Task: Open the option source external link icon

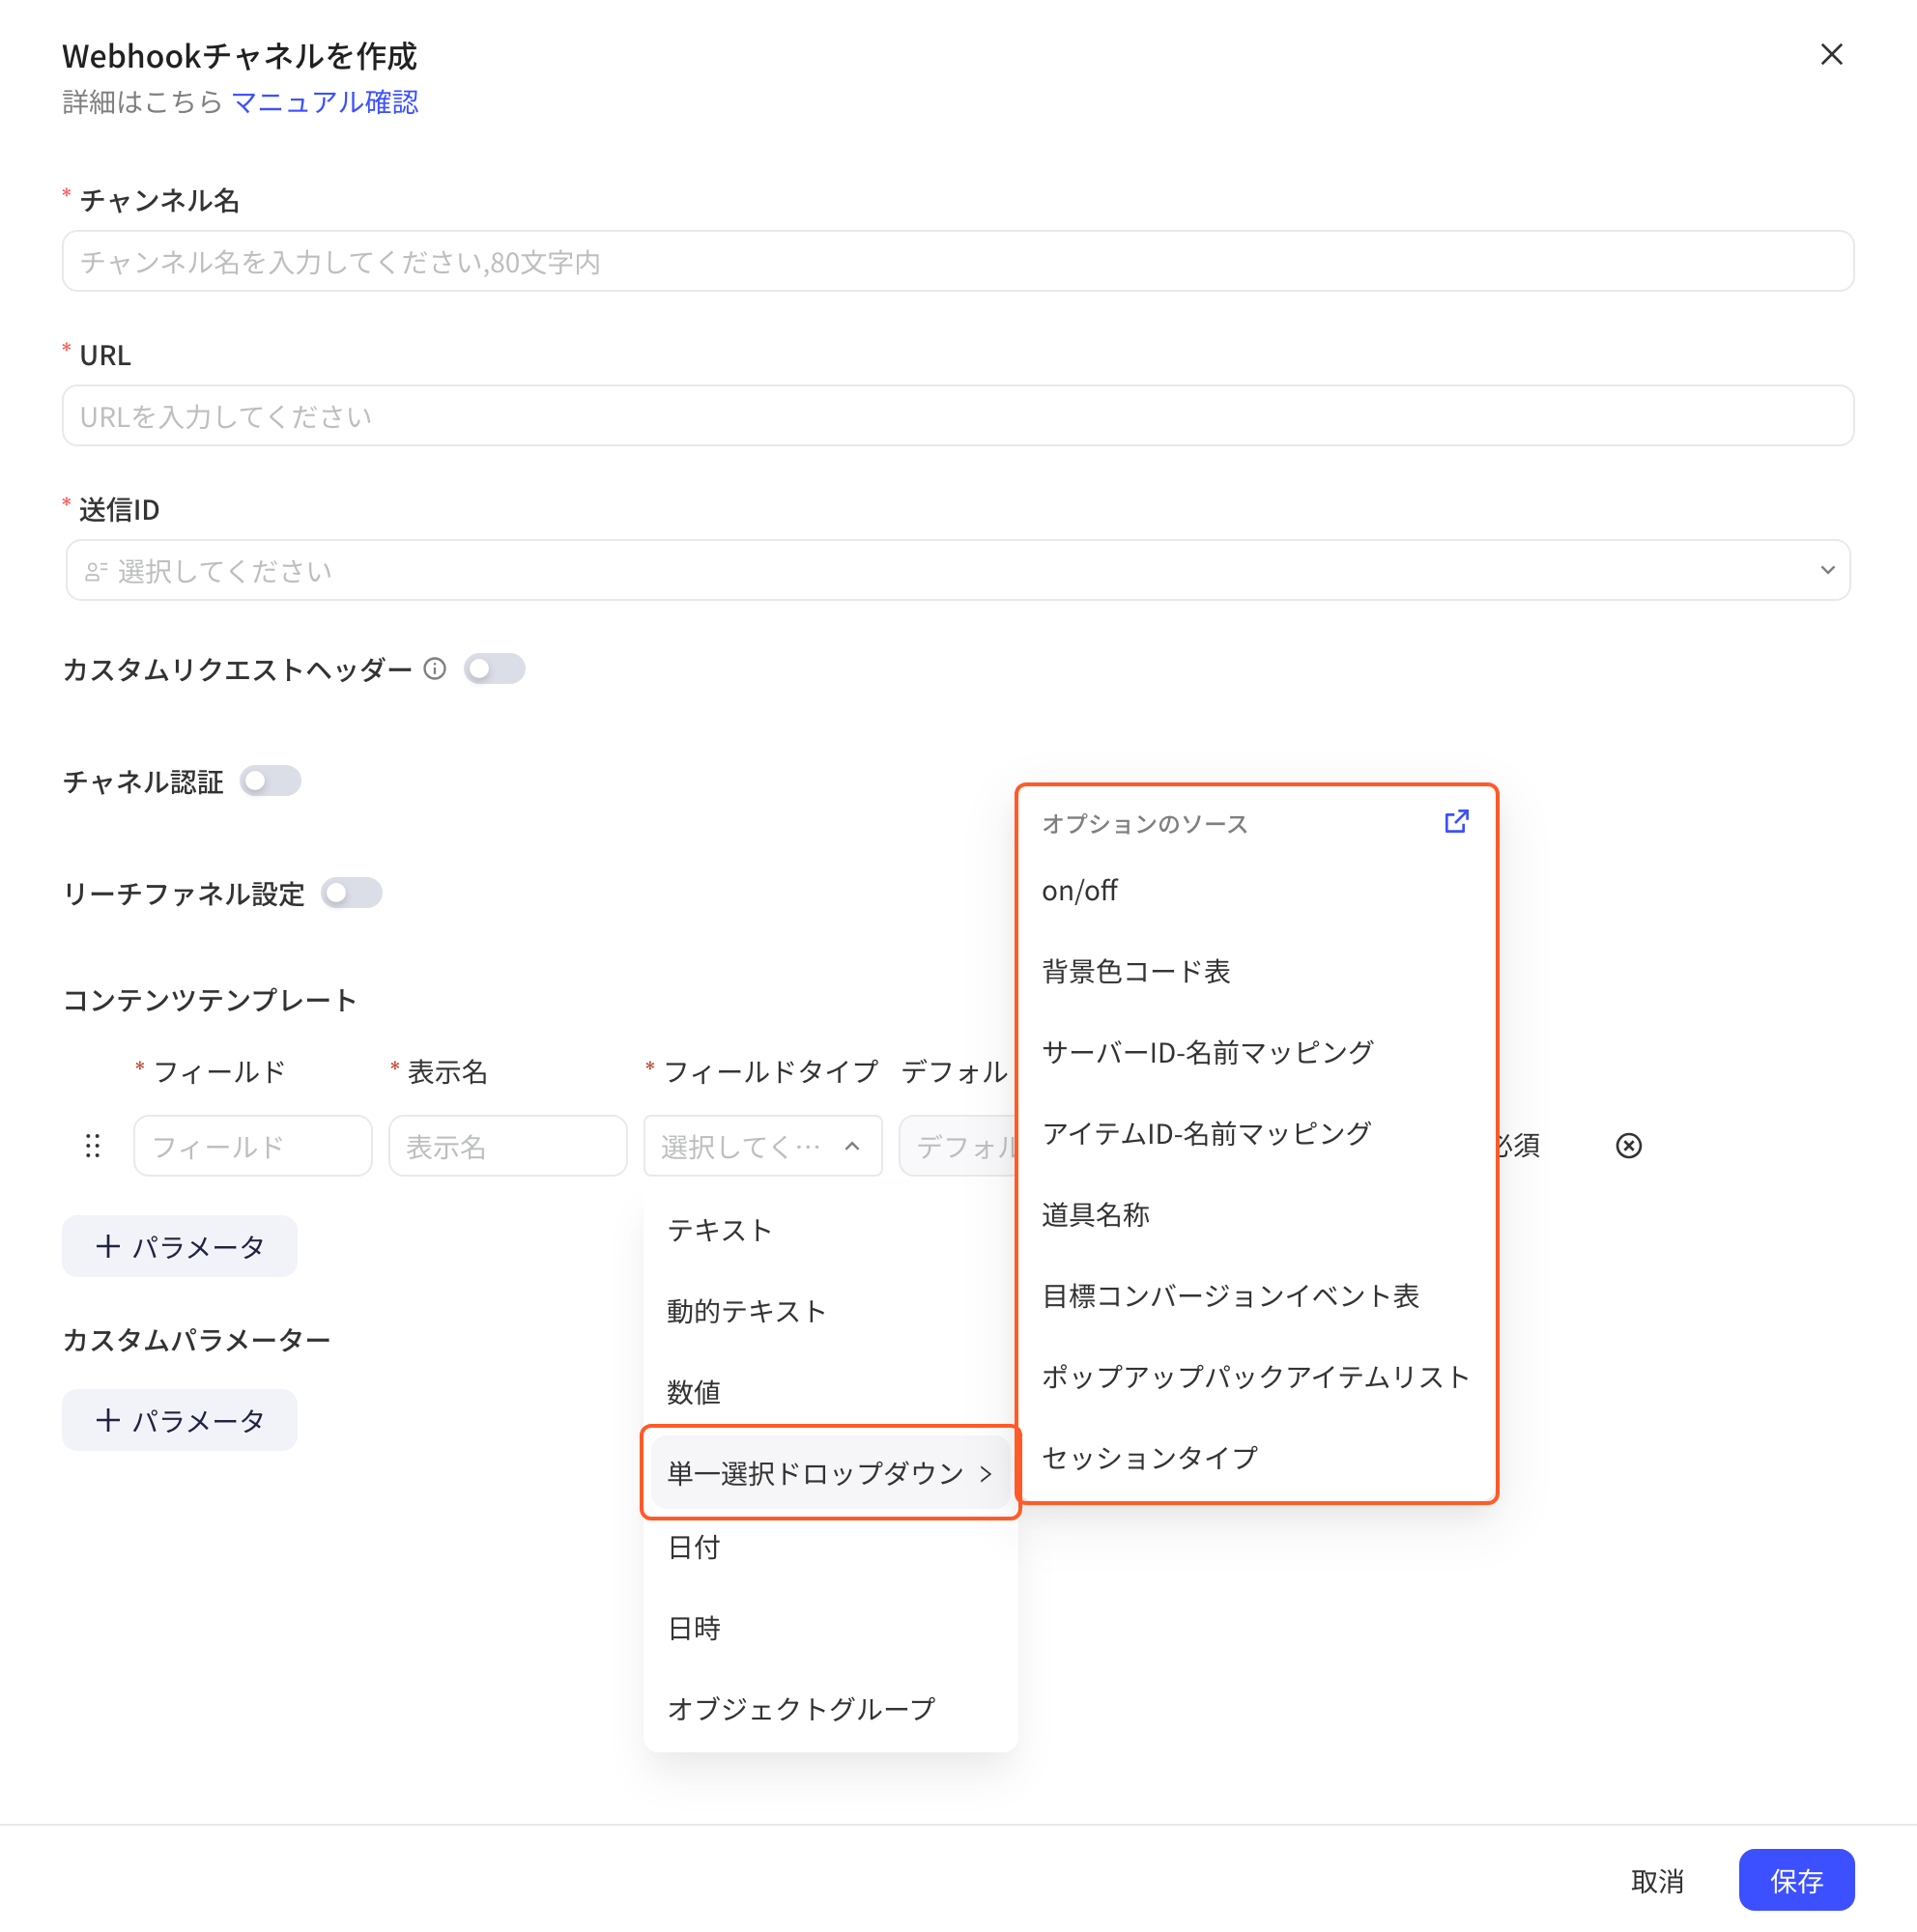Action: (1455, 822)
